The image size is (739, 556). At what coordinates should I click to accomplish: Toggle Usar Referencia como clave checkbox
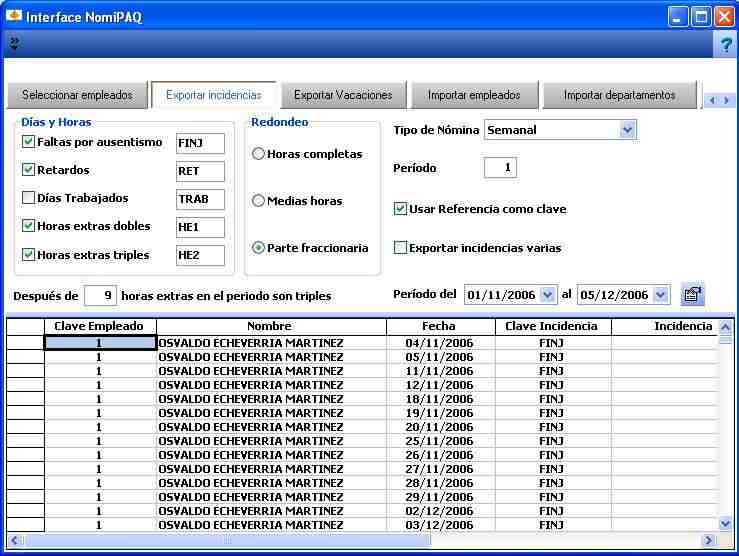(x=400, y=209)
